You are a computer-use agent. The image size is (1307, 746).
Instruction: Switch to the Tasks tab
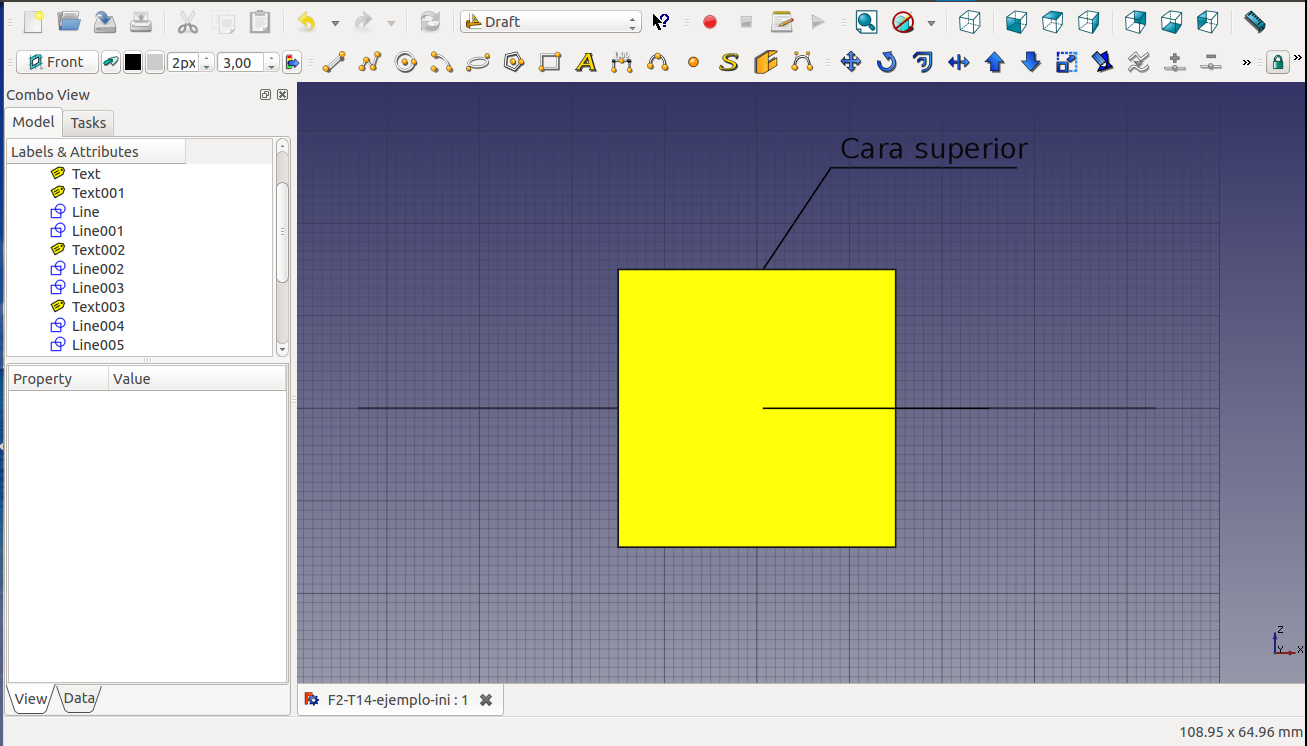point(88,123)
